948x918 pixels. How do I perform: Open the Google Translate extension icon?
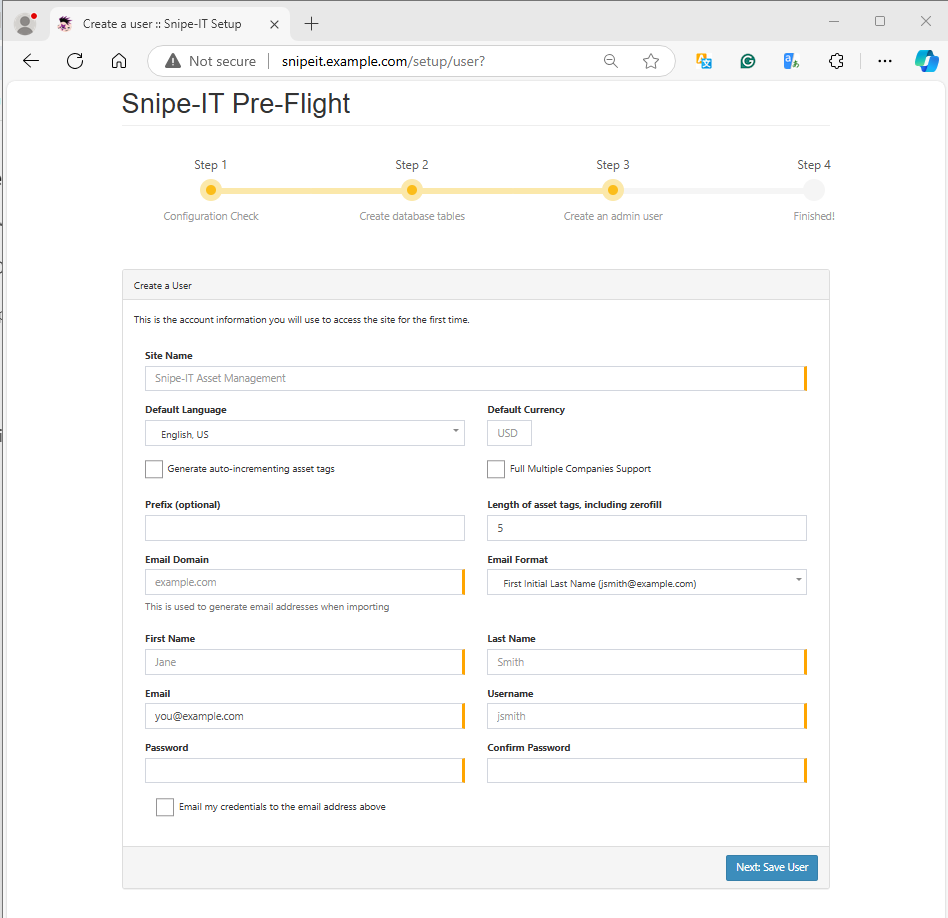click(791, 61)
